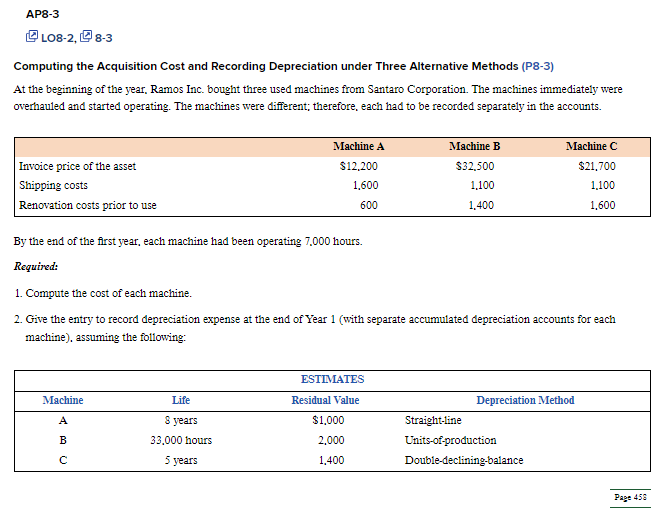Click the $12,200 invoice price cell
668x511 pixels.
pos(358,166)
